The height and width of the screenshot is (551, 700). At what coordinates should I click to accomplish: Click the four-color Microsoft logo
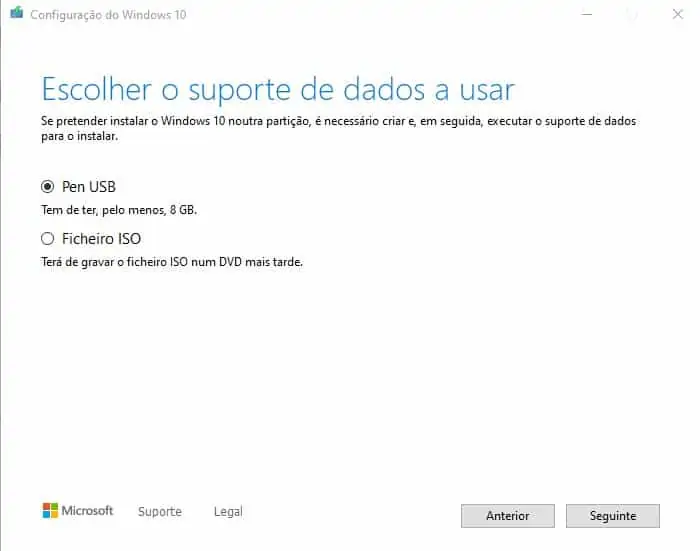[50, 510]
